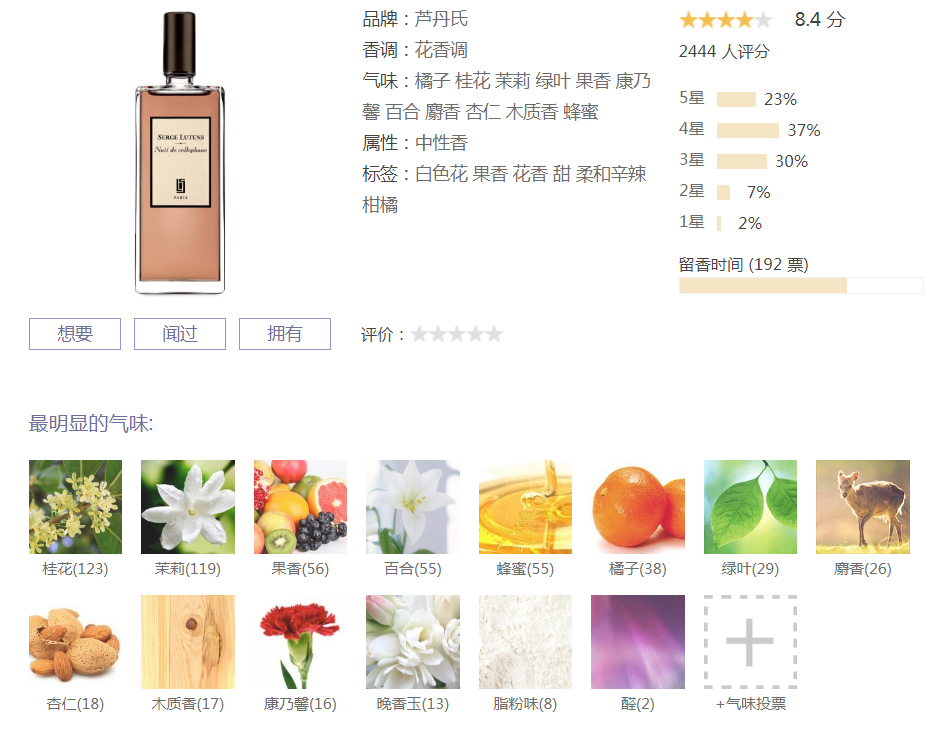
Task: Click the plus icon to add scent vote
Action: (751, 642)
